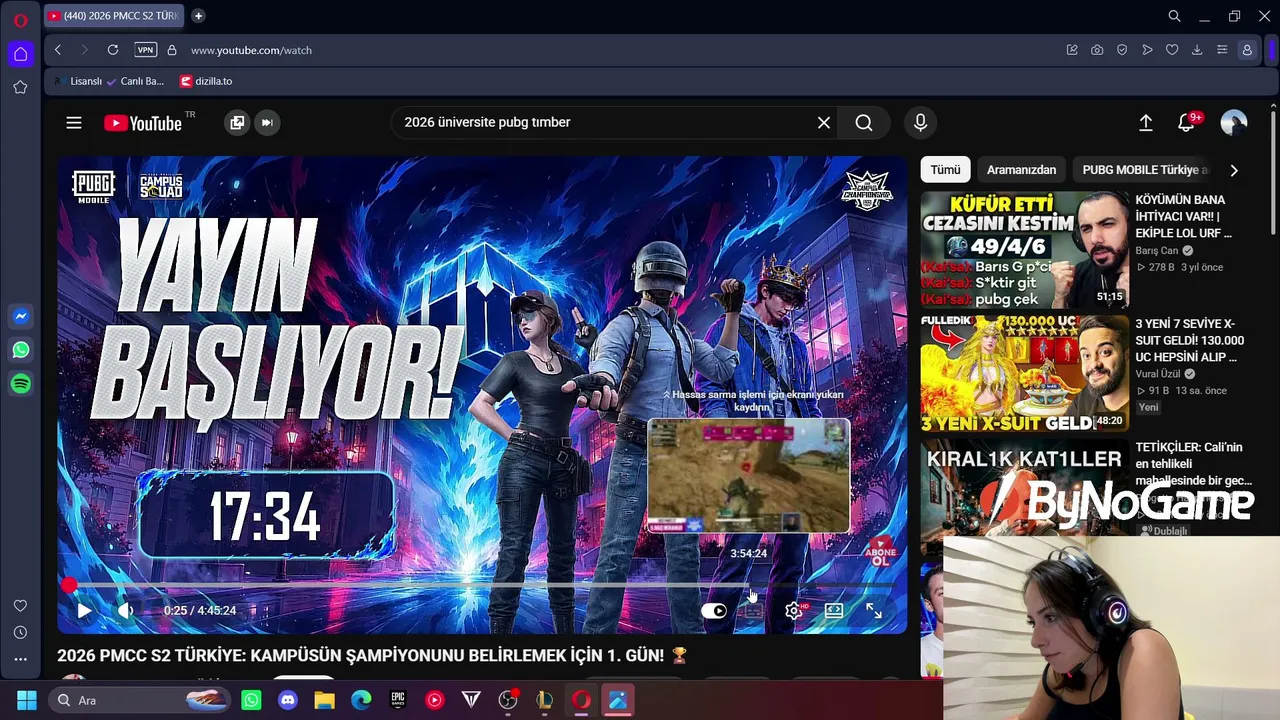Click the skip-next button beside the YouTube logo
Screen dimensions: 1280x720
coord(267,123)
